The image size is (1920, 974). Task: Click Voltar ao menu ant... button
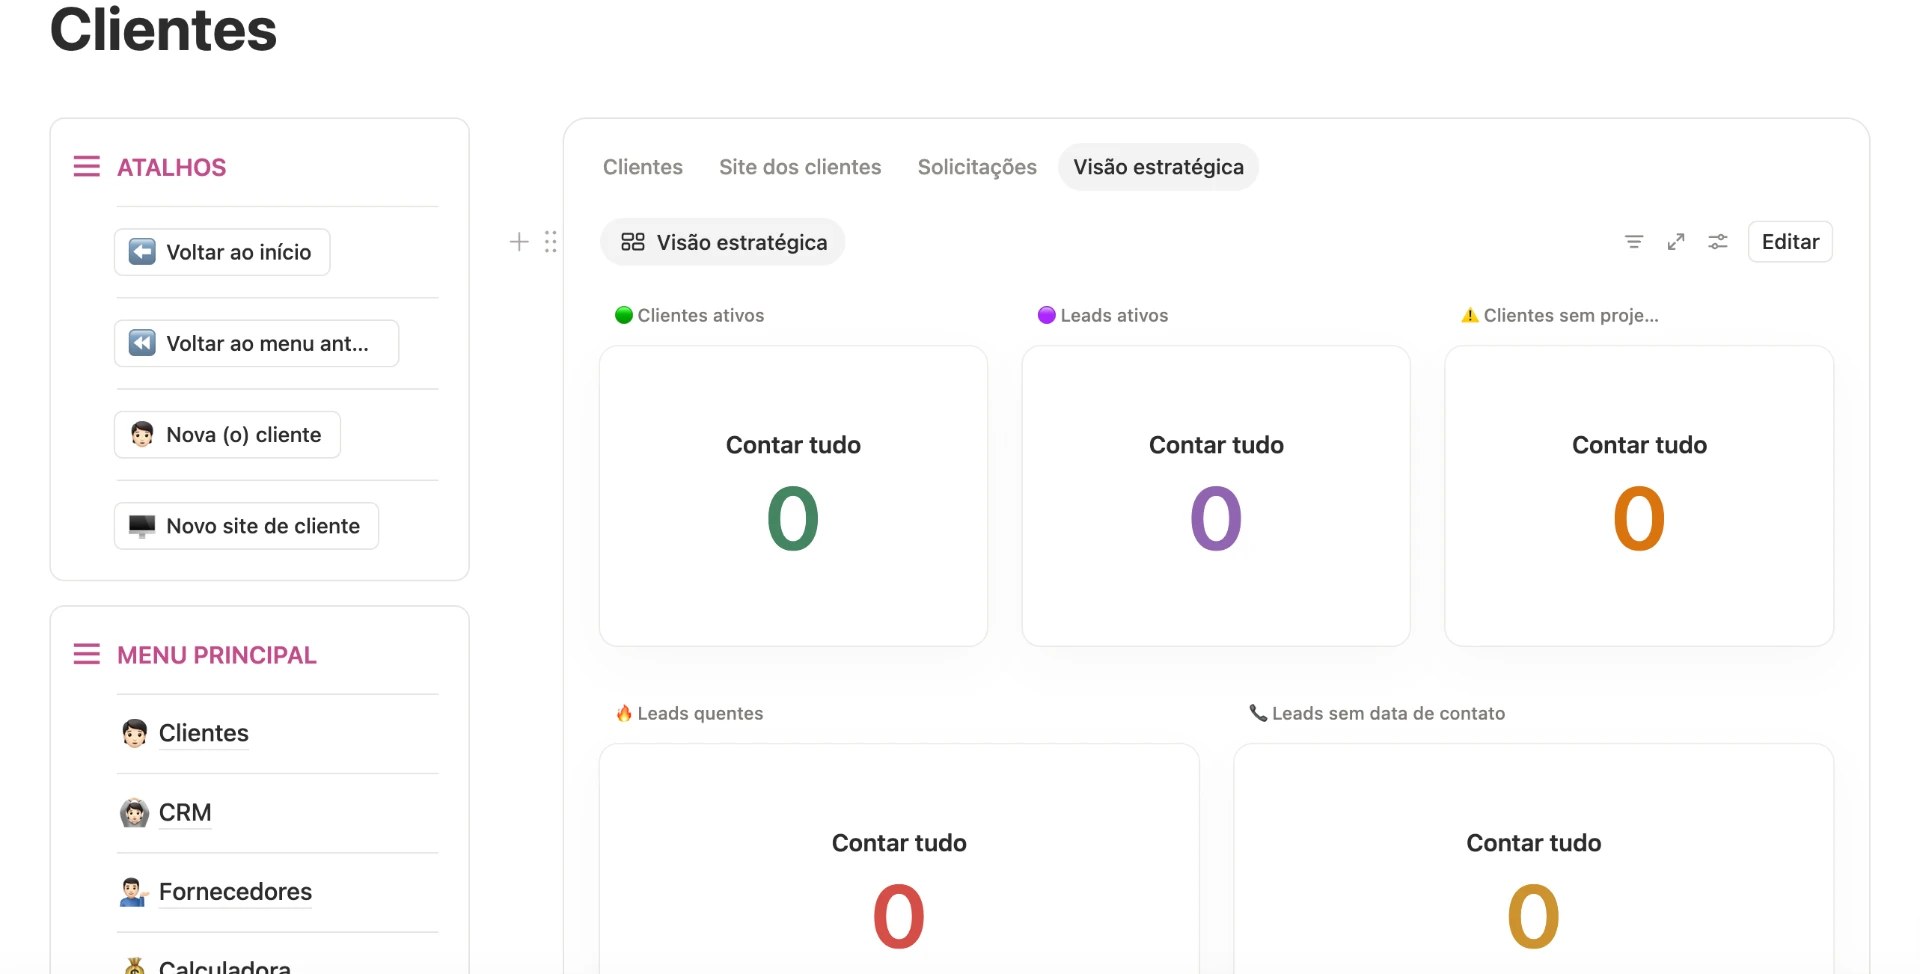[256, 343]
